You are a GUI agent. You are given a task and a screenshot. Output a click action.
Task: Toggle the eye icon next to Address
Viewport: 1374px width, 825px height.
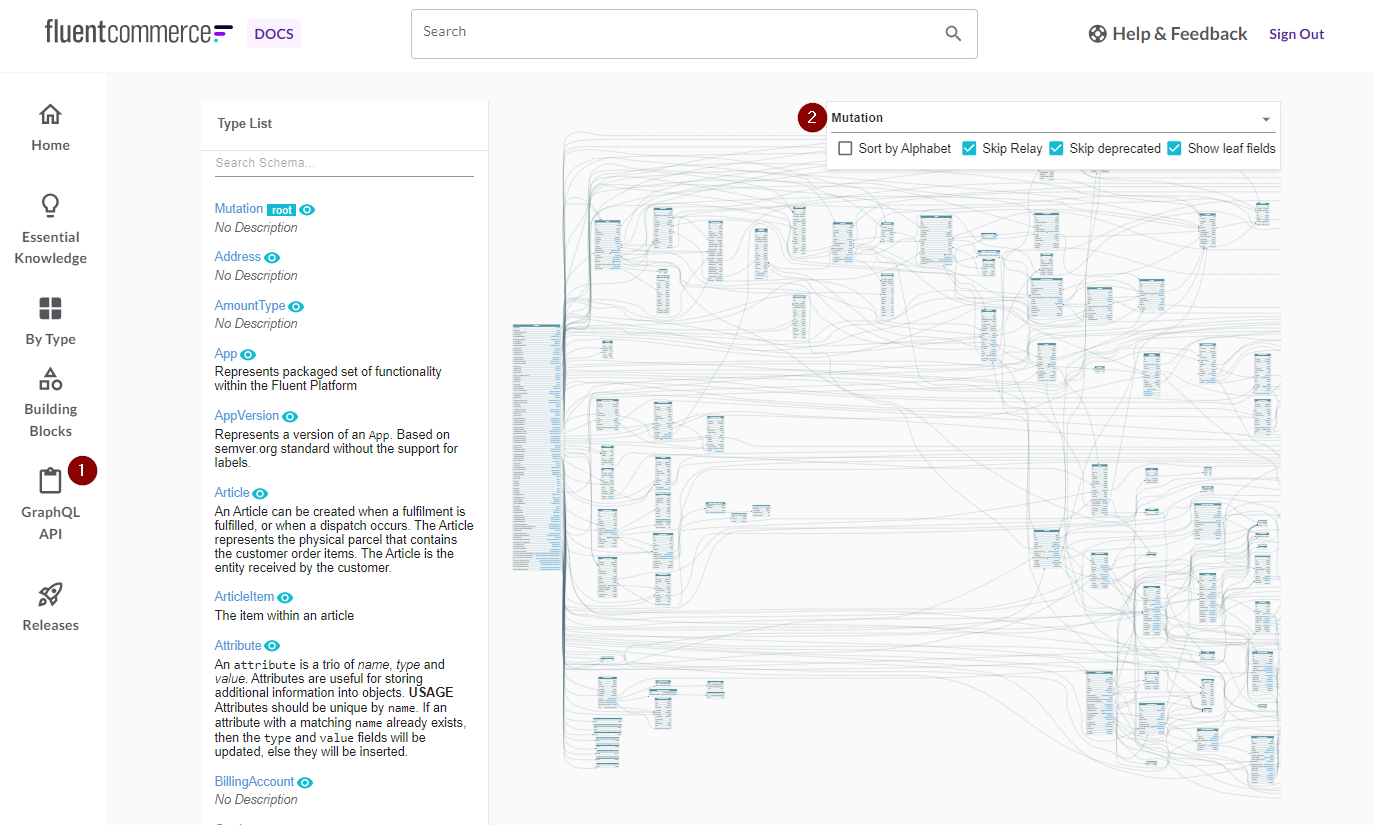pos(272,258)
